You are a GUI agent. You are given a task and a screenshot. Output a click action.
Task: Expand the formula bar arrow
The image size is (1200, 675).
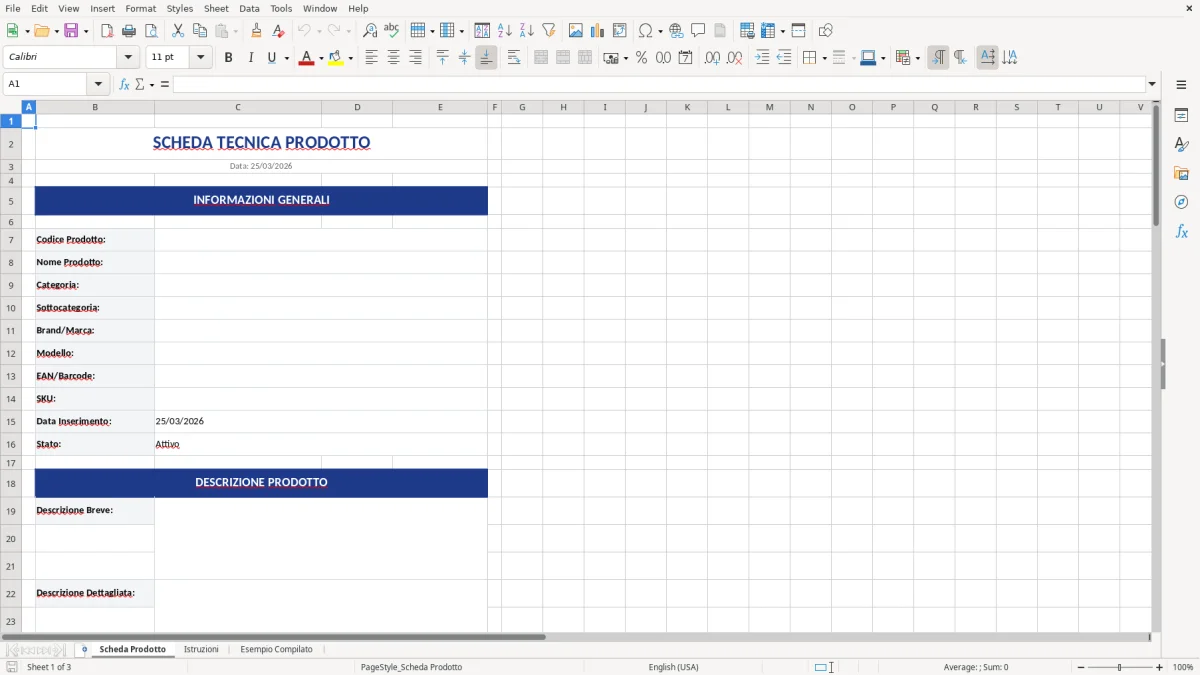(1152, 84)
